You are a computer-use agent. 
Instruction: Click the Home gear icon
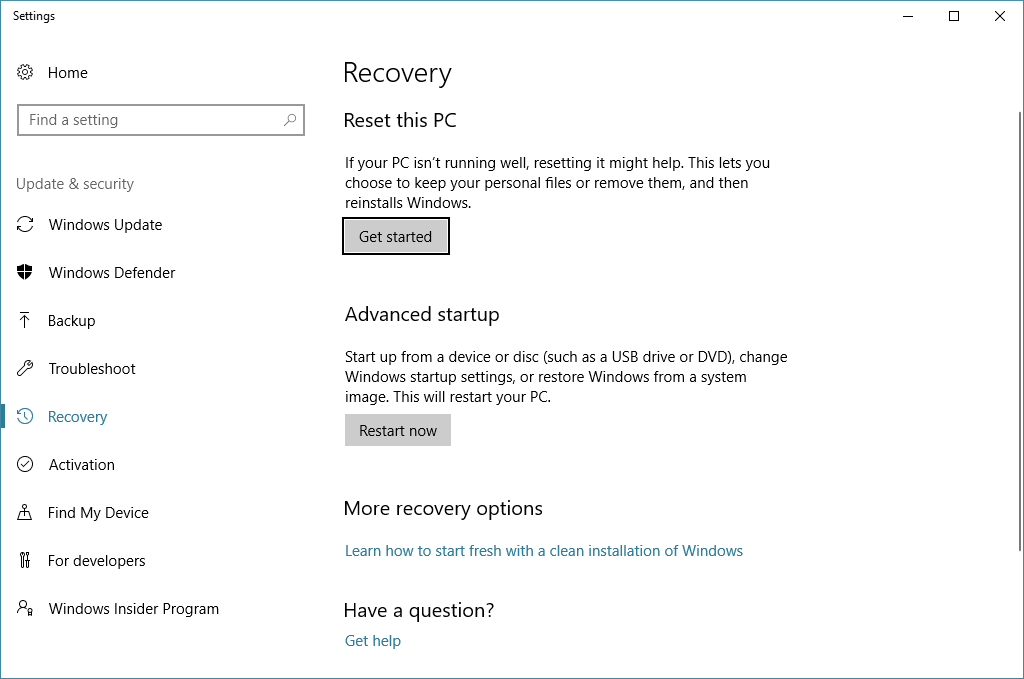pos(25,72)
